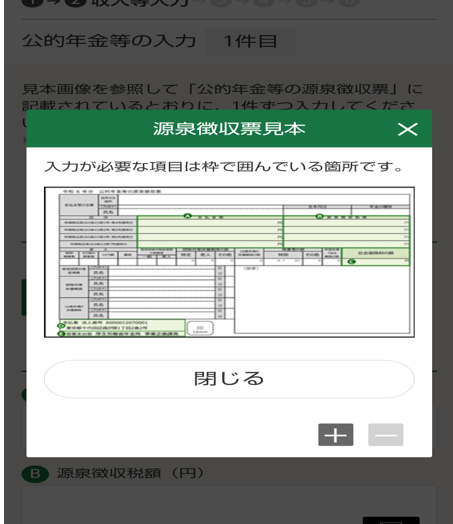Click the 支払者 法人番号 highlighted row
This screenshot has width=453, height=524.
(x=122, y=325)
